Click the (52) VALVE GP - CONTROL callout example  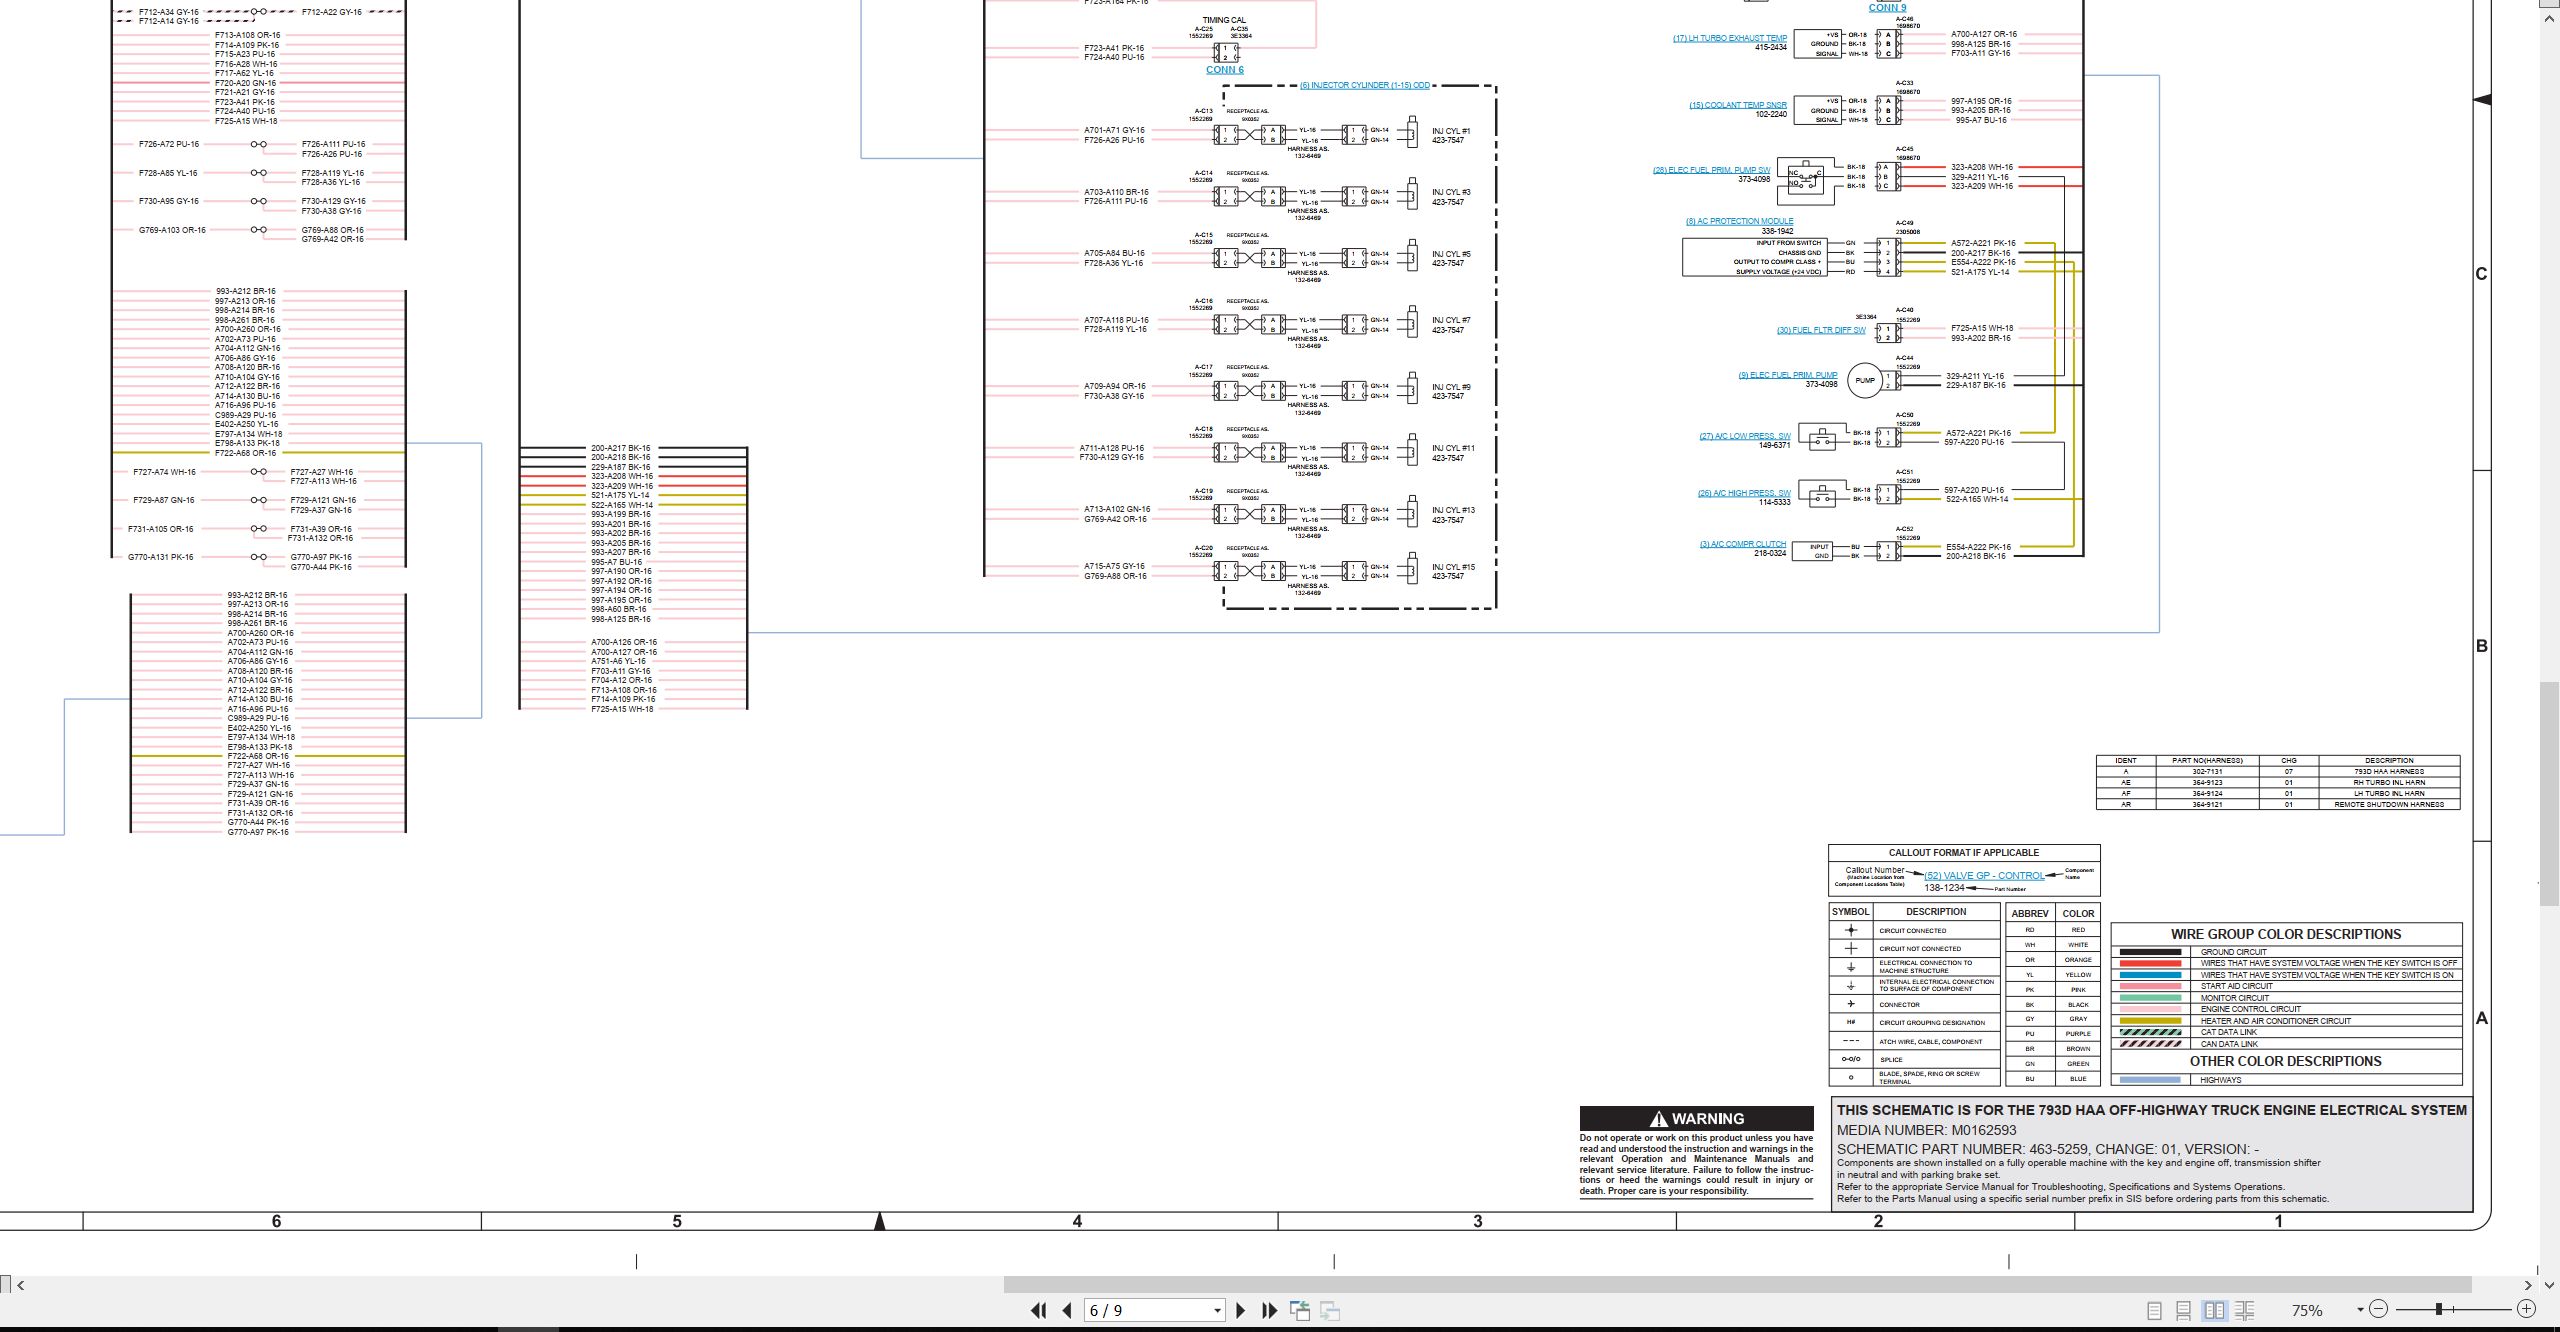1984,875
